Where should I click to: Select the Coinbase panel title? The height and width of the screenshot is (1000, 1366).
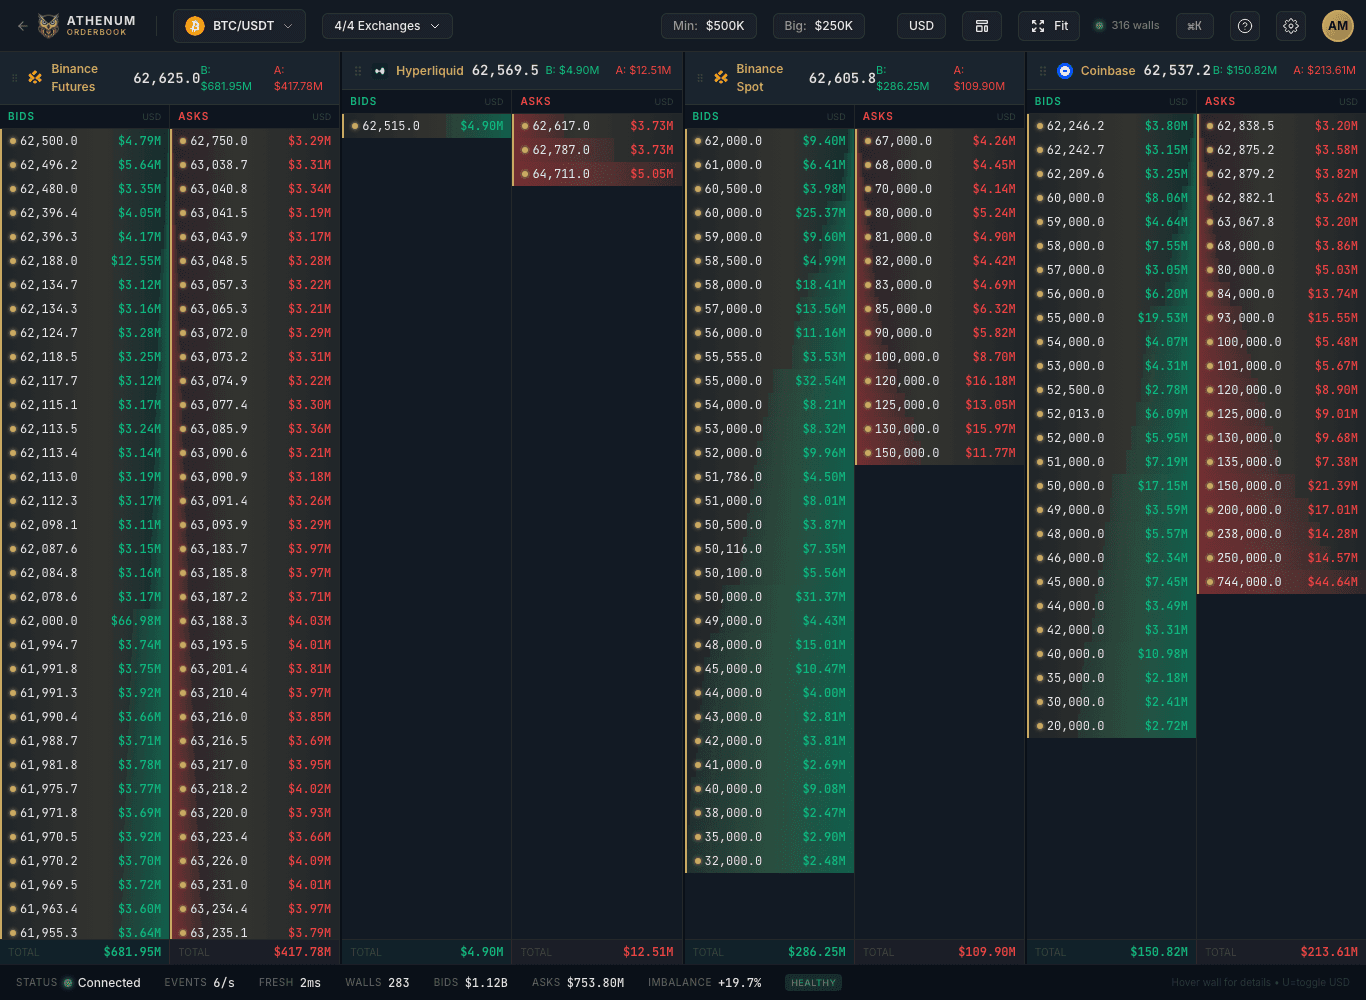coord(1108,71)
